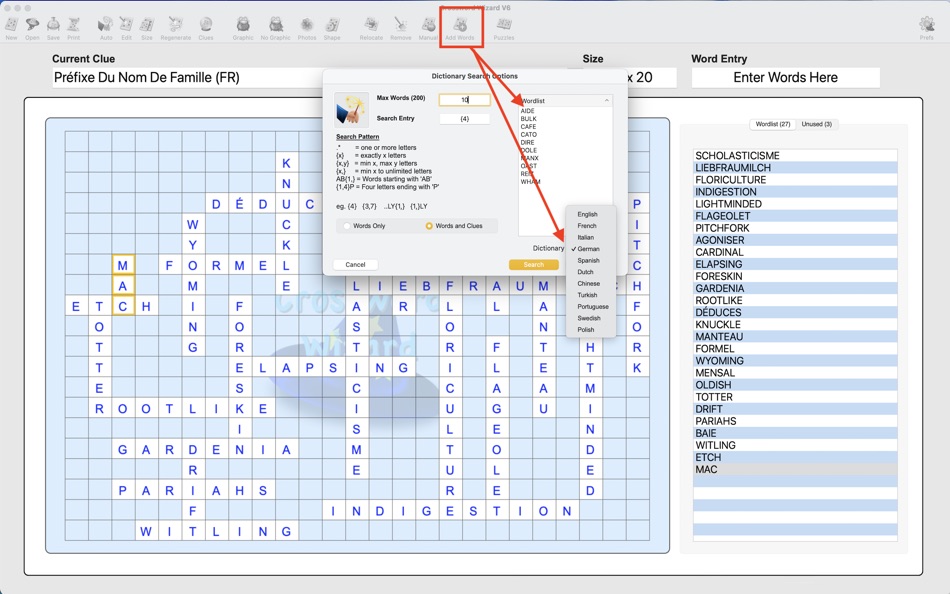Select the No Graphic option icon
The height and width of the screenshot is (594, 950).
[x=277, y=25]
